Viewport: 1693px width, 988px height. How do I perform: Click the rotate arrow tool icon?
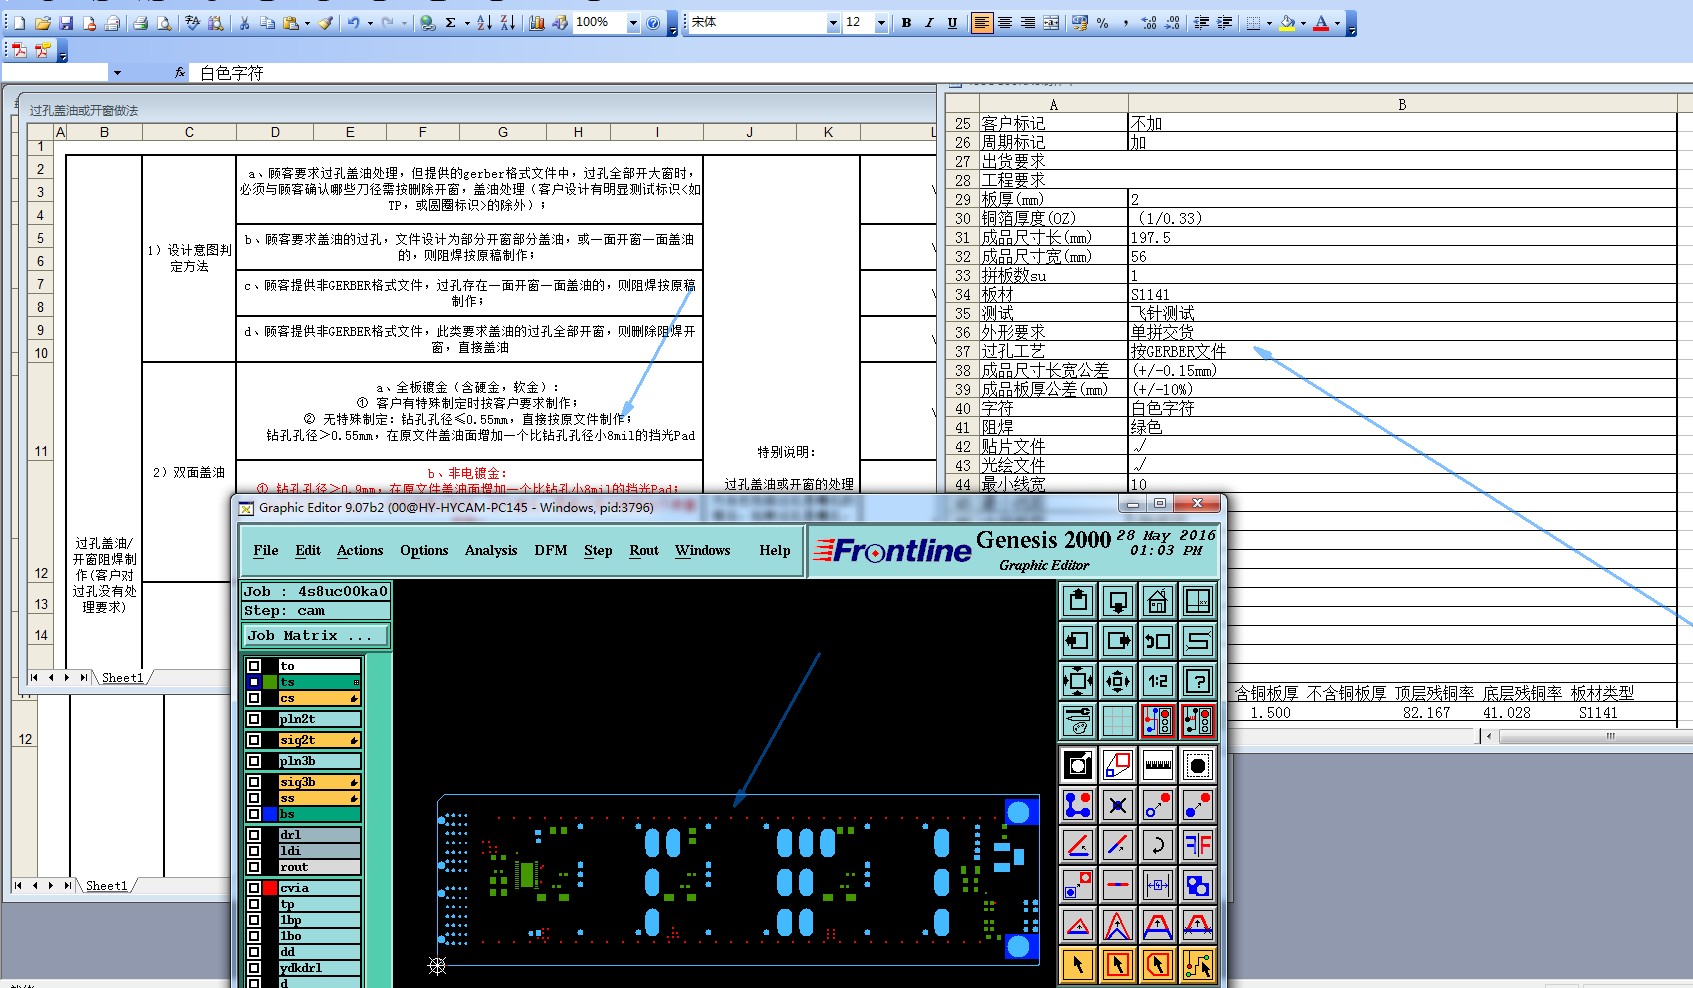1158,845
